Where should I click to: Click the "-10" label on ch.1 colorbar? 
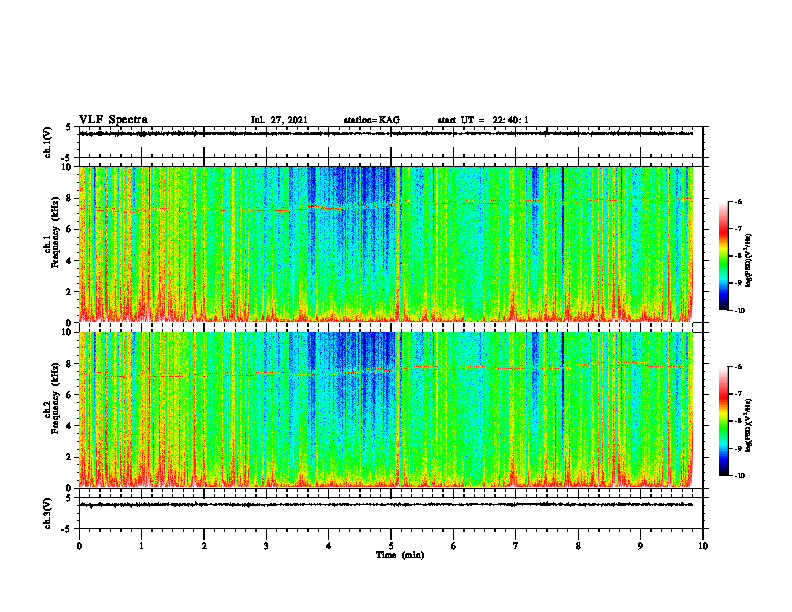739,311
